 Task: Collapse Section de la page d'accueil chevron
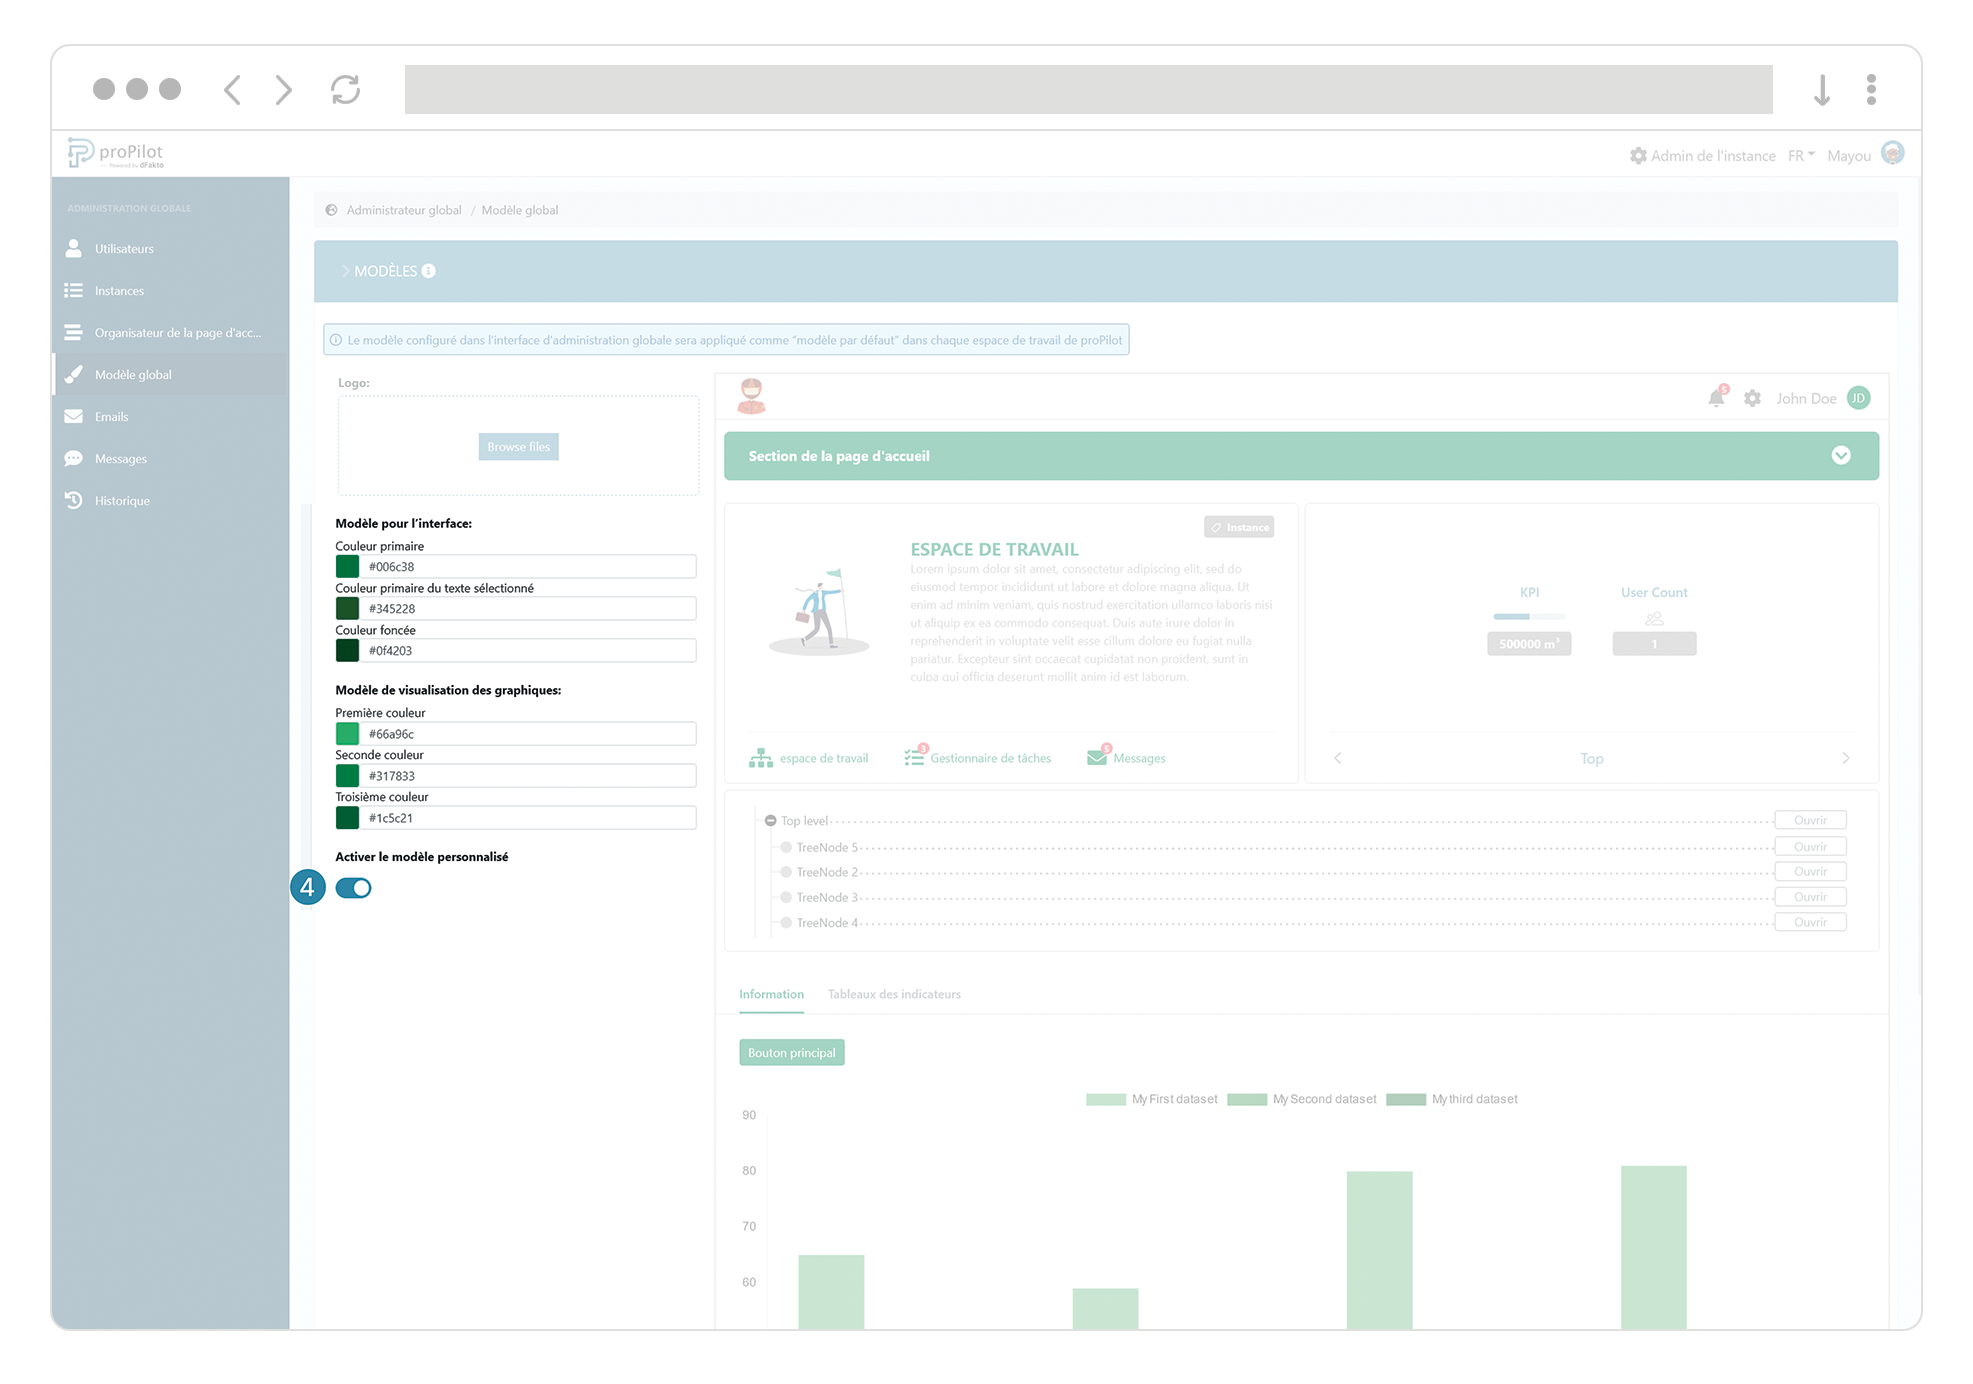[x=1840, y=456]
